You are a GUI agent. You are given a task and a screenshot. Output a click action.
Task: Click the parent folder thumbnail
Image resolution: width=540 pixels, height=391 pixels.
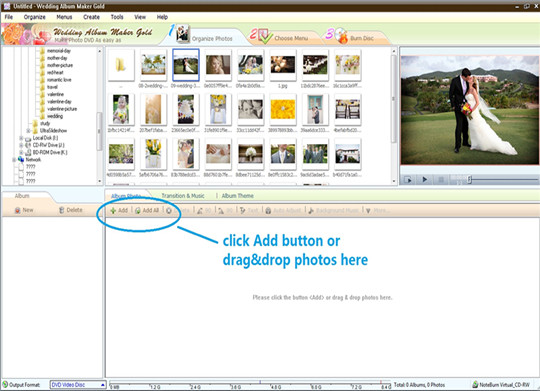pyautogui.click(x=121, y=65)
